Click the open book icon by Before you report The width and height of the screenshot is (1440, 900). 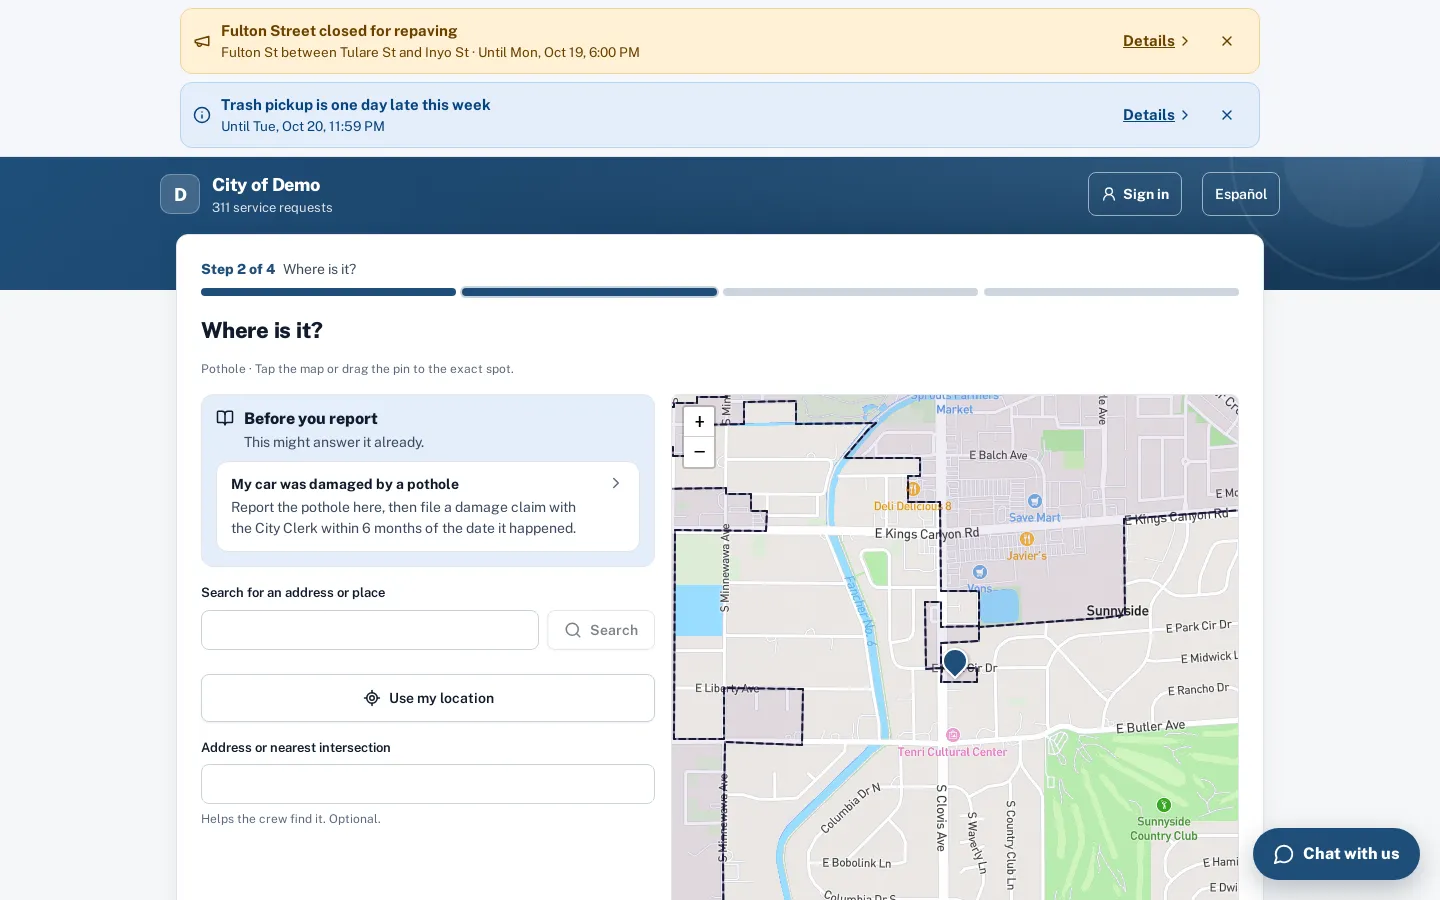(x=225, y=418)
